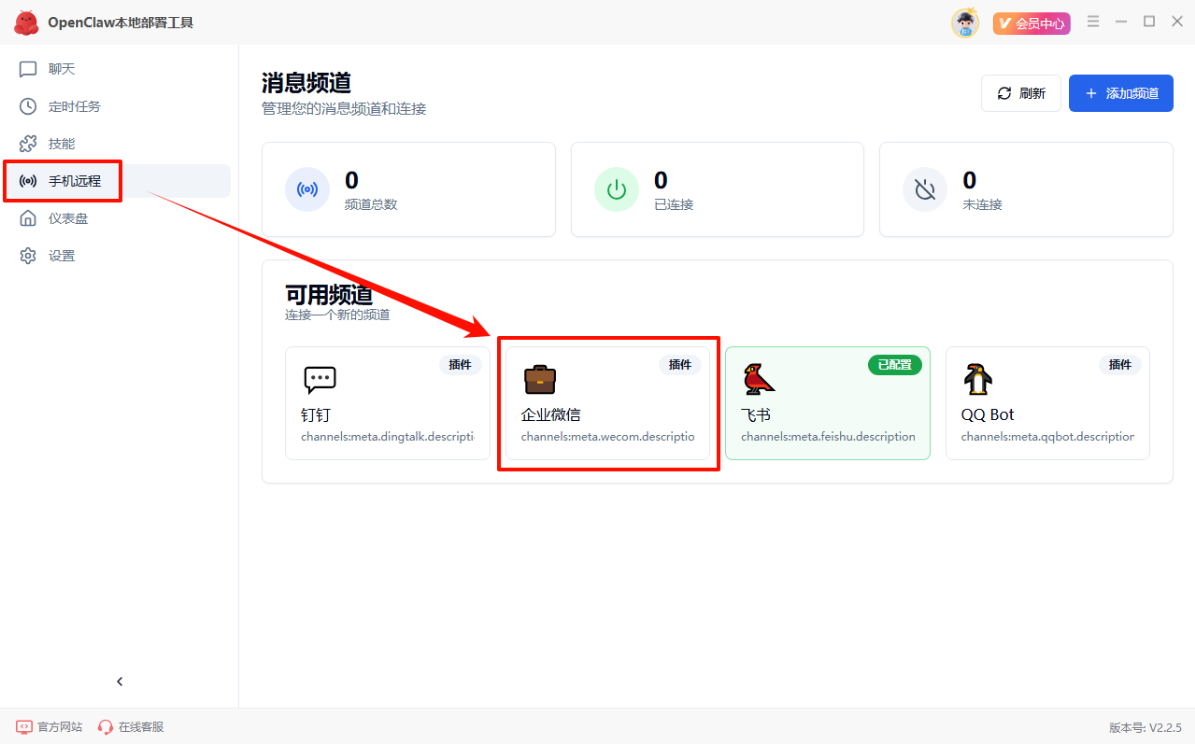Viewport: 1195px width, 744px height.
Task: Click the Feishu red bird icon
Action: (x=759, y=380)
